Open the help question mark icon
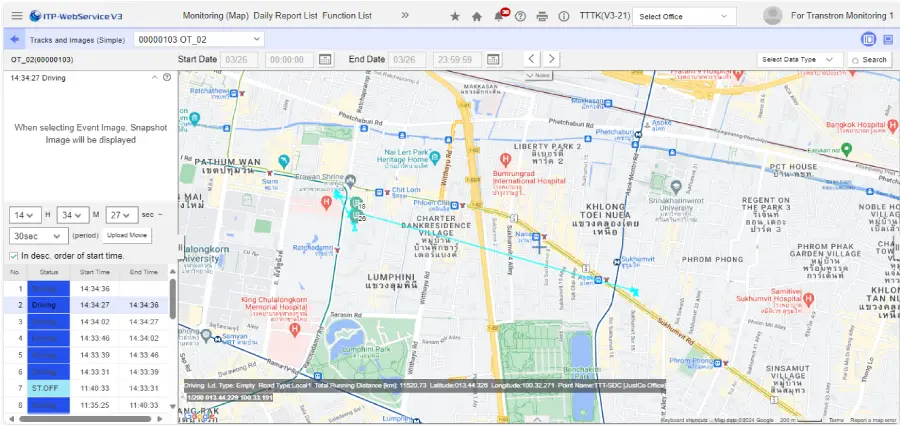Viewport: 900px width, 425px height. coord(520,16)
